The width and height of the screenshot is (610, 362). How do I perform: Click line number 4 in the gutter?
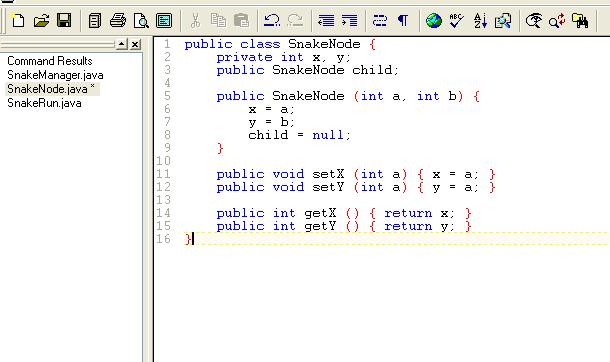click(x=167, y=83)
